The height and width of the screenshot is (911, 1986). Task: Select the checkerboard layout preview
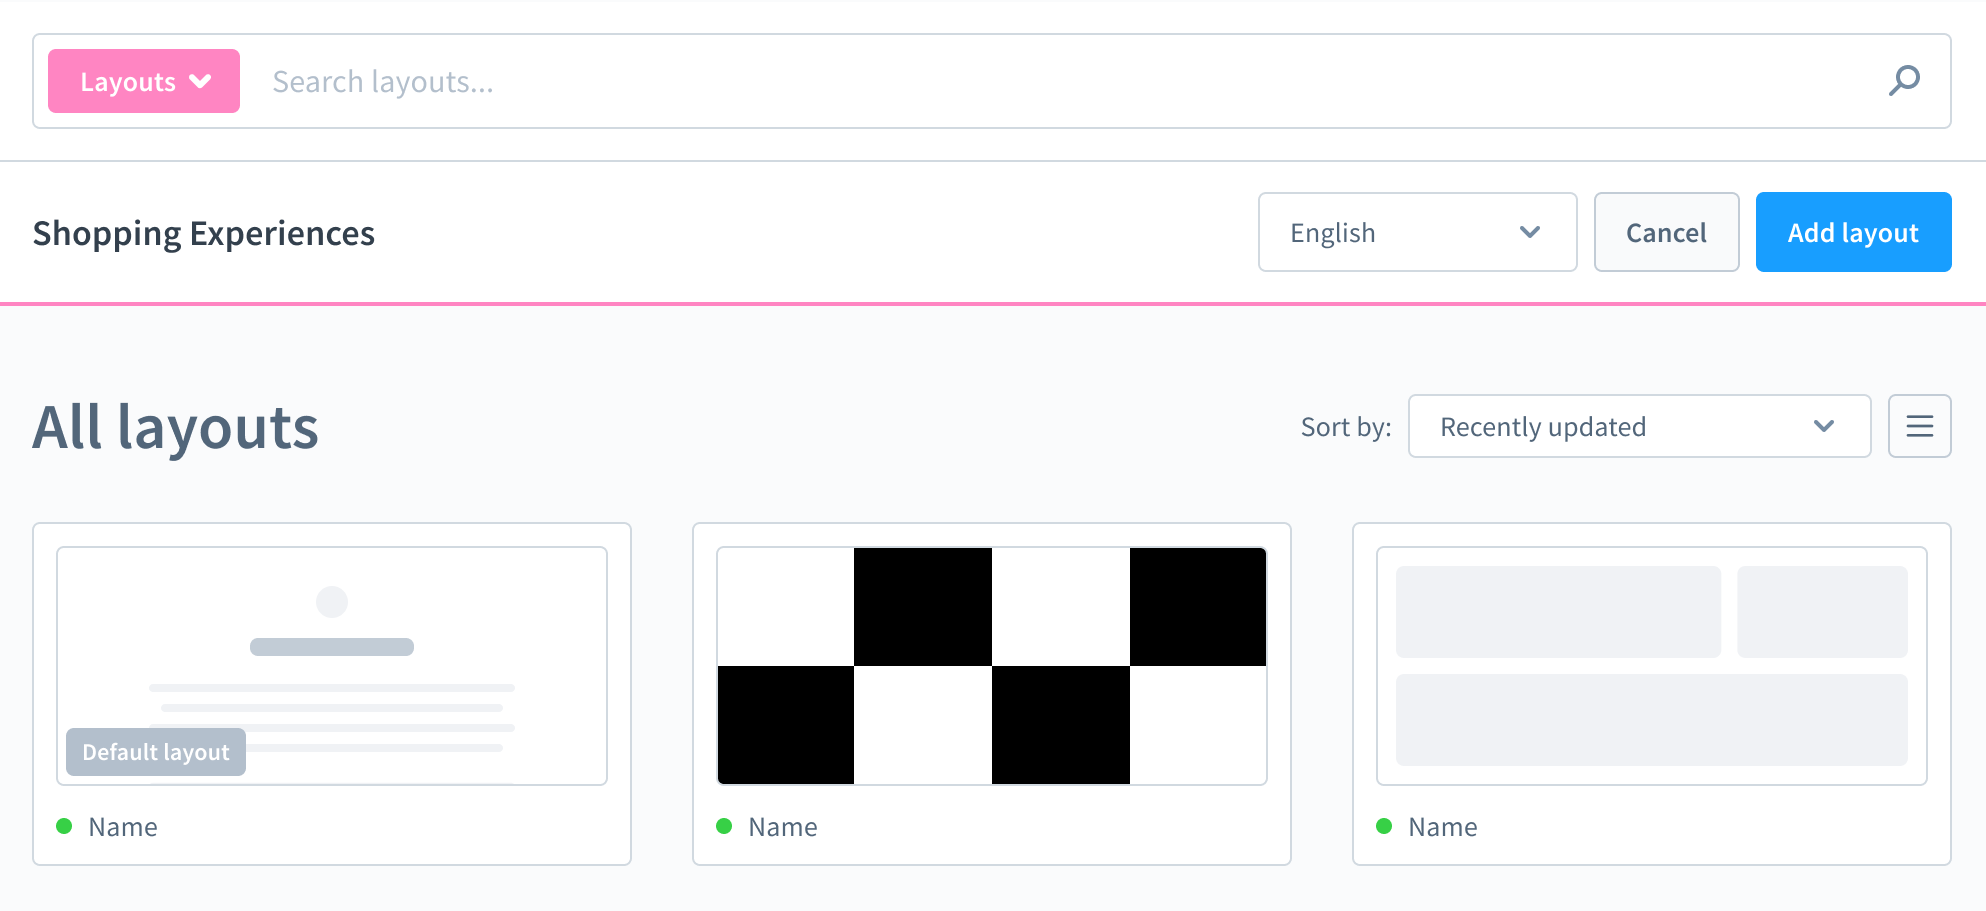(992, 666)
